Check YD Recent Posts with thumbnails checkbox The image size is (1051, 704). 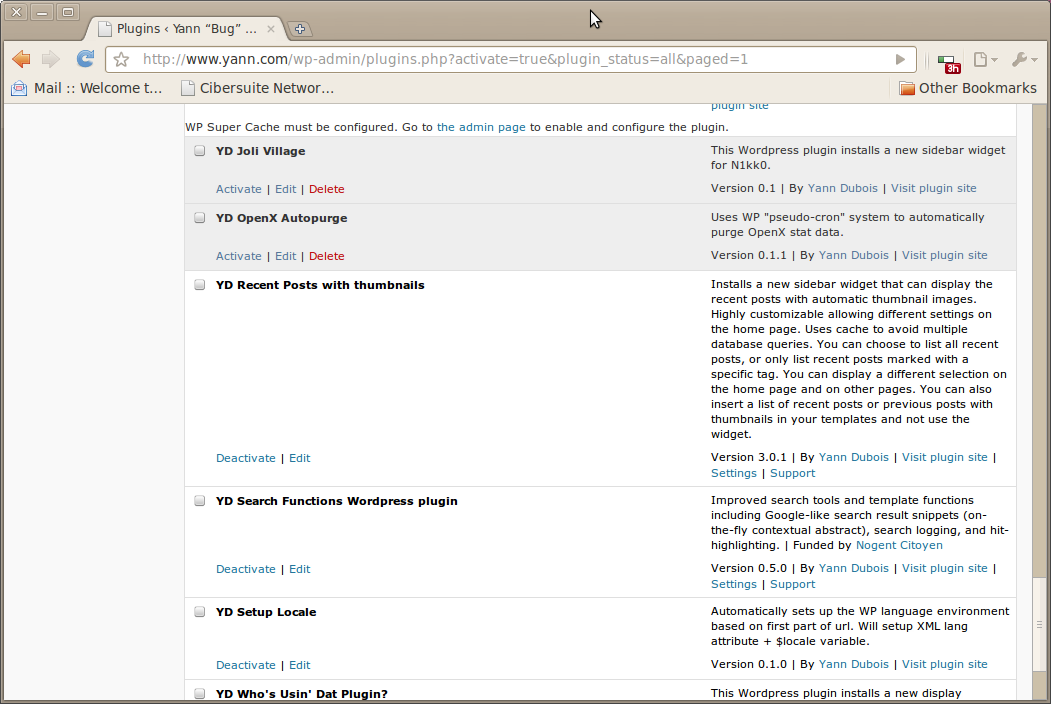click(x=200, y=285)
